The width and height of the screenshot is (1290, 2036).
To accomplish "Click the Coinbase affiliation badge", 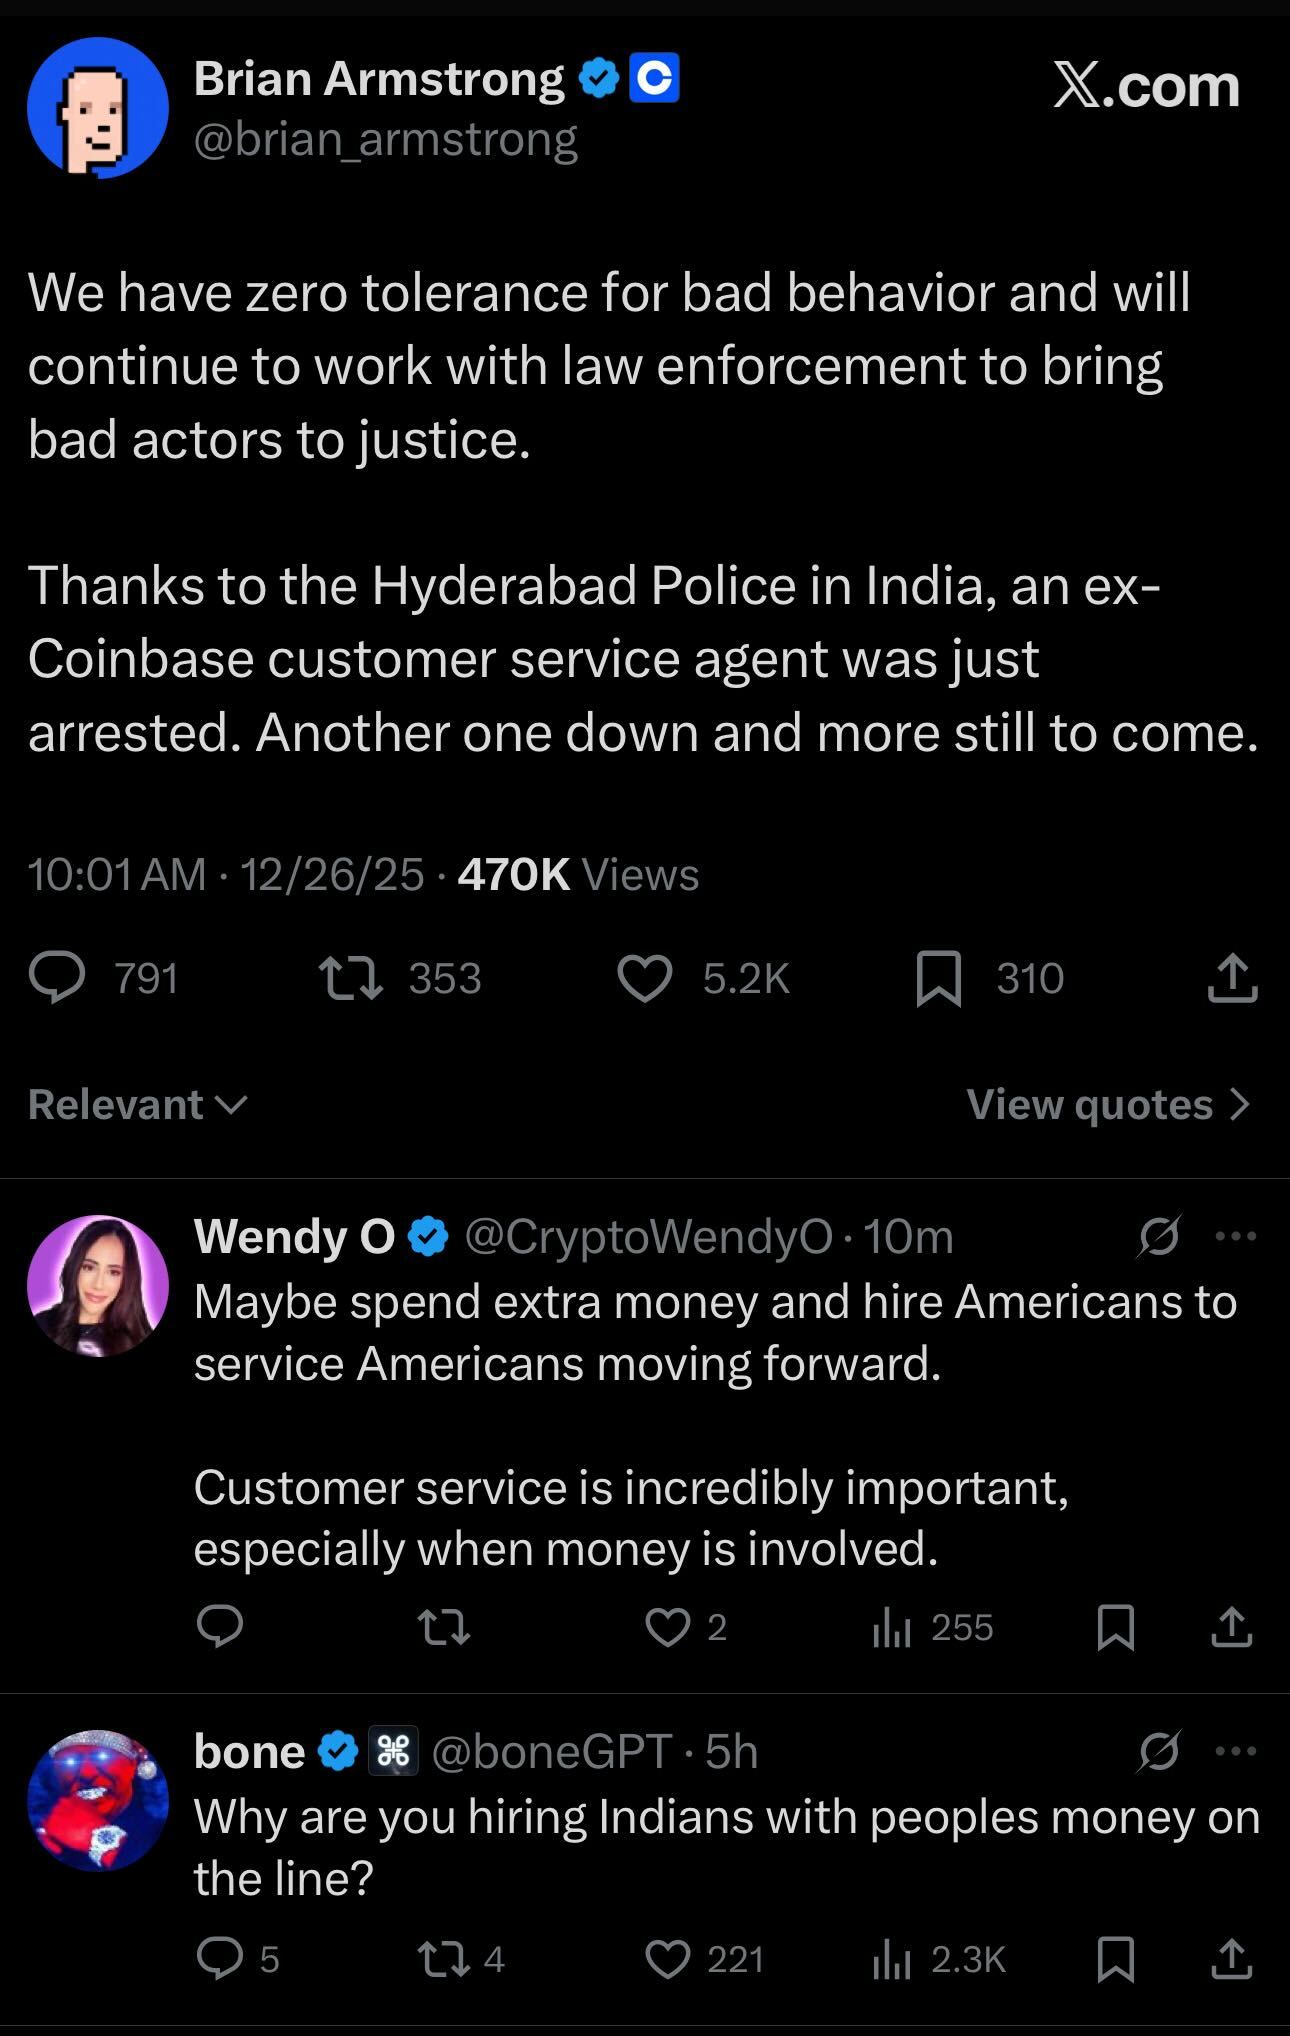I will coord(654,78).
